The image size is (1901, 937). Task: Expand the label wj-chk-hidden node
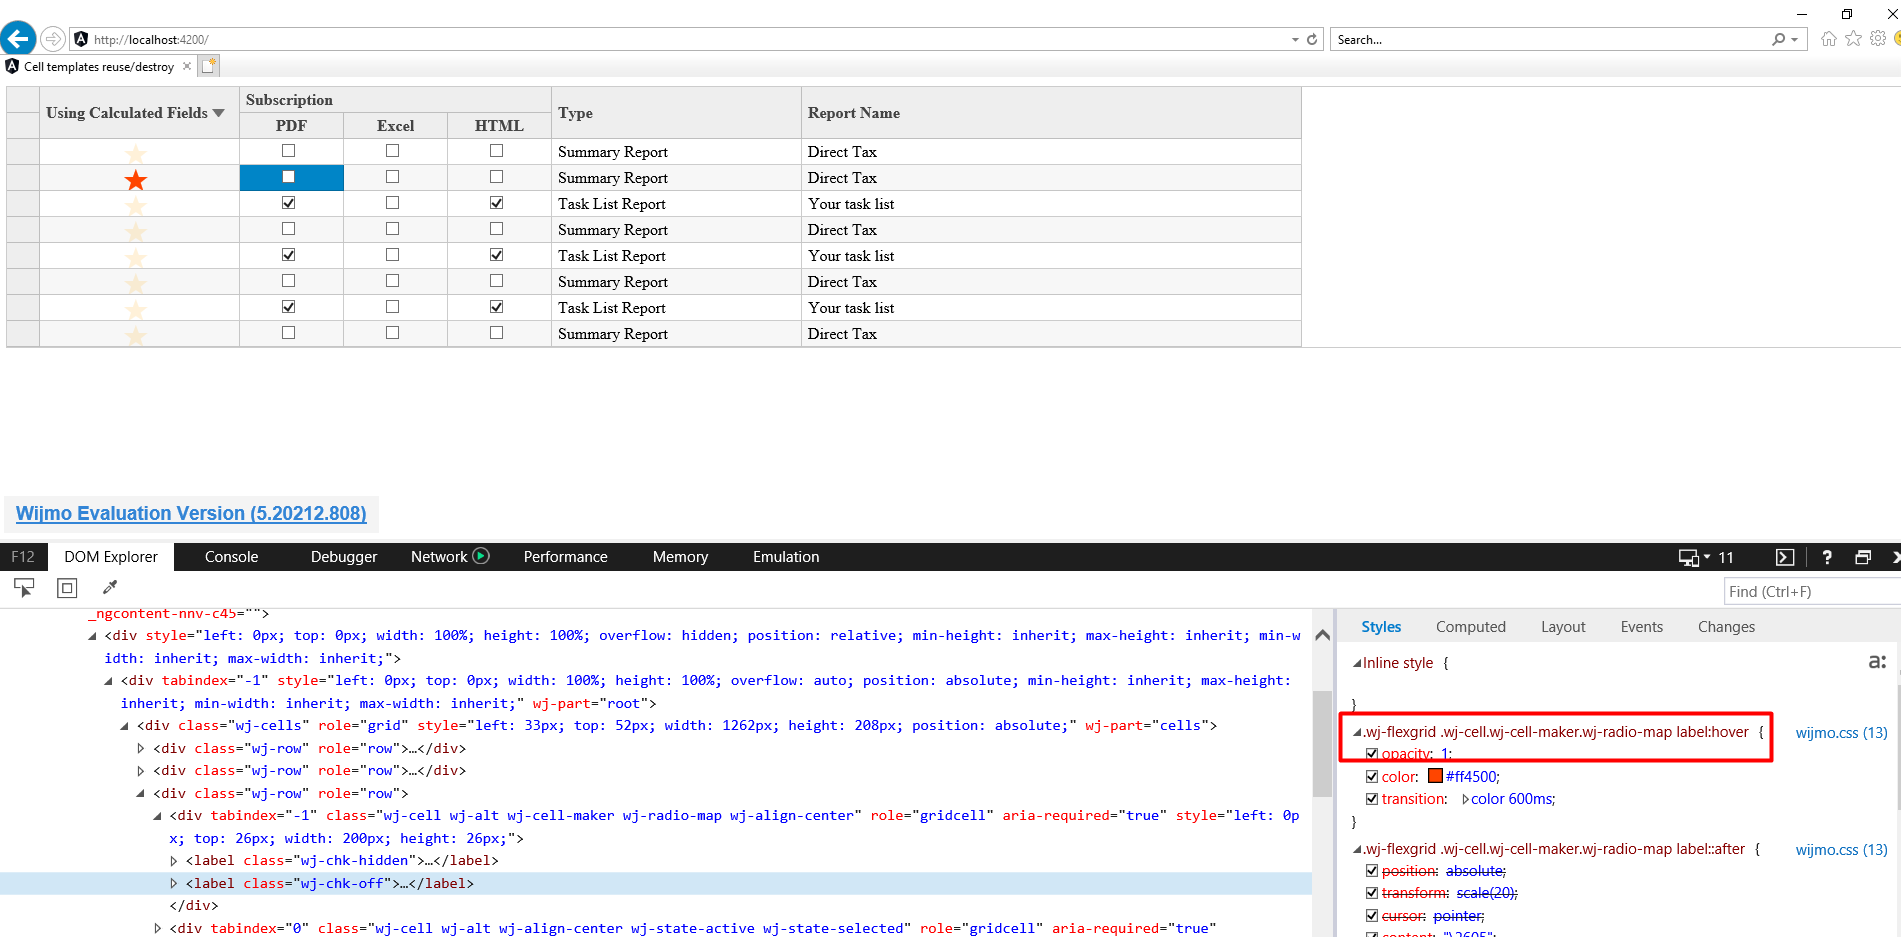pos(174,861)
